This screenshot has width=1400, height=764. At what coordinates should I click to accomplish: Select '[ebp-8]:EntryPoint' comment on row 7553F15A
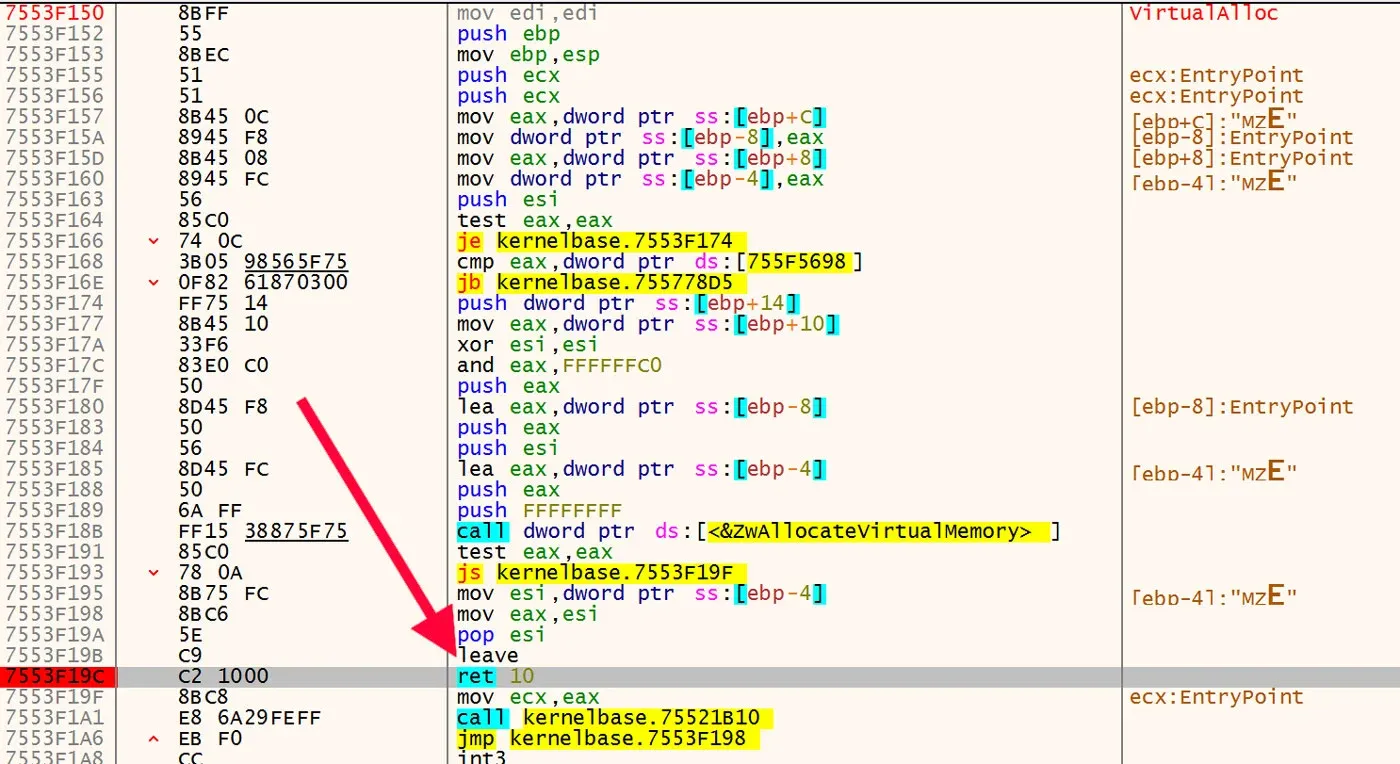pyautogui.click(x=1242, y=137)
